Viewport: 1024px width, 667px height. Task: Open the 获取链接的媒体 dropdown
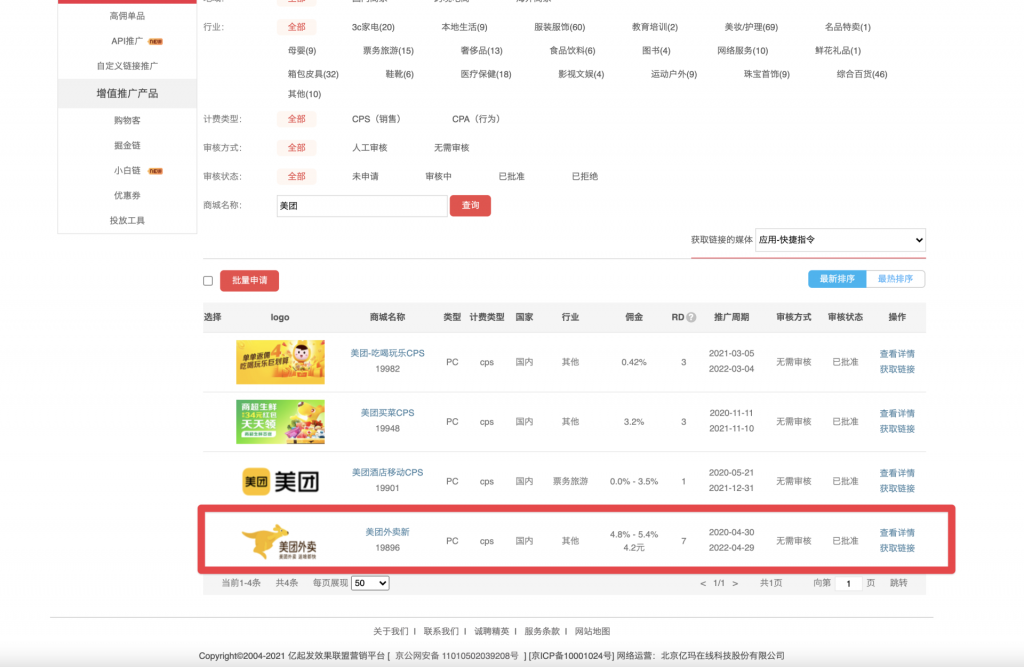click(x=840, y=240)
